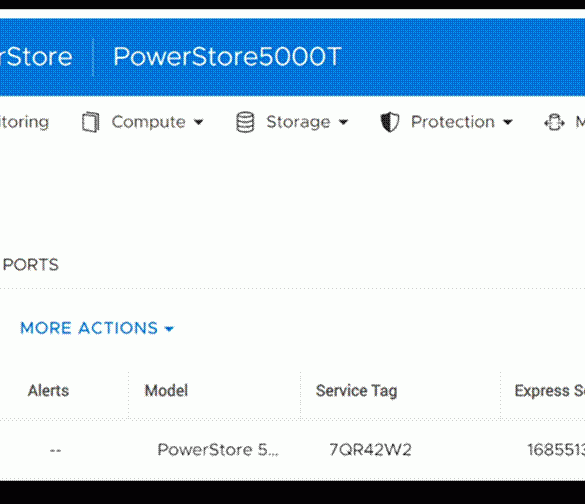Click the Protection shield icon
Image resolution: width=585 pixels, height=504 pixels.
pyautogui.click(x=390, y=122)
